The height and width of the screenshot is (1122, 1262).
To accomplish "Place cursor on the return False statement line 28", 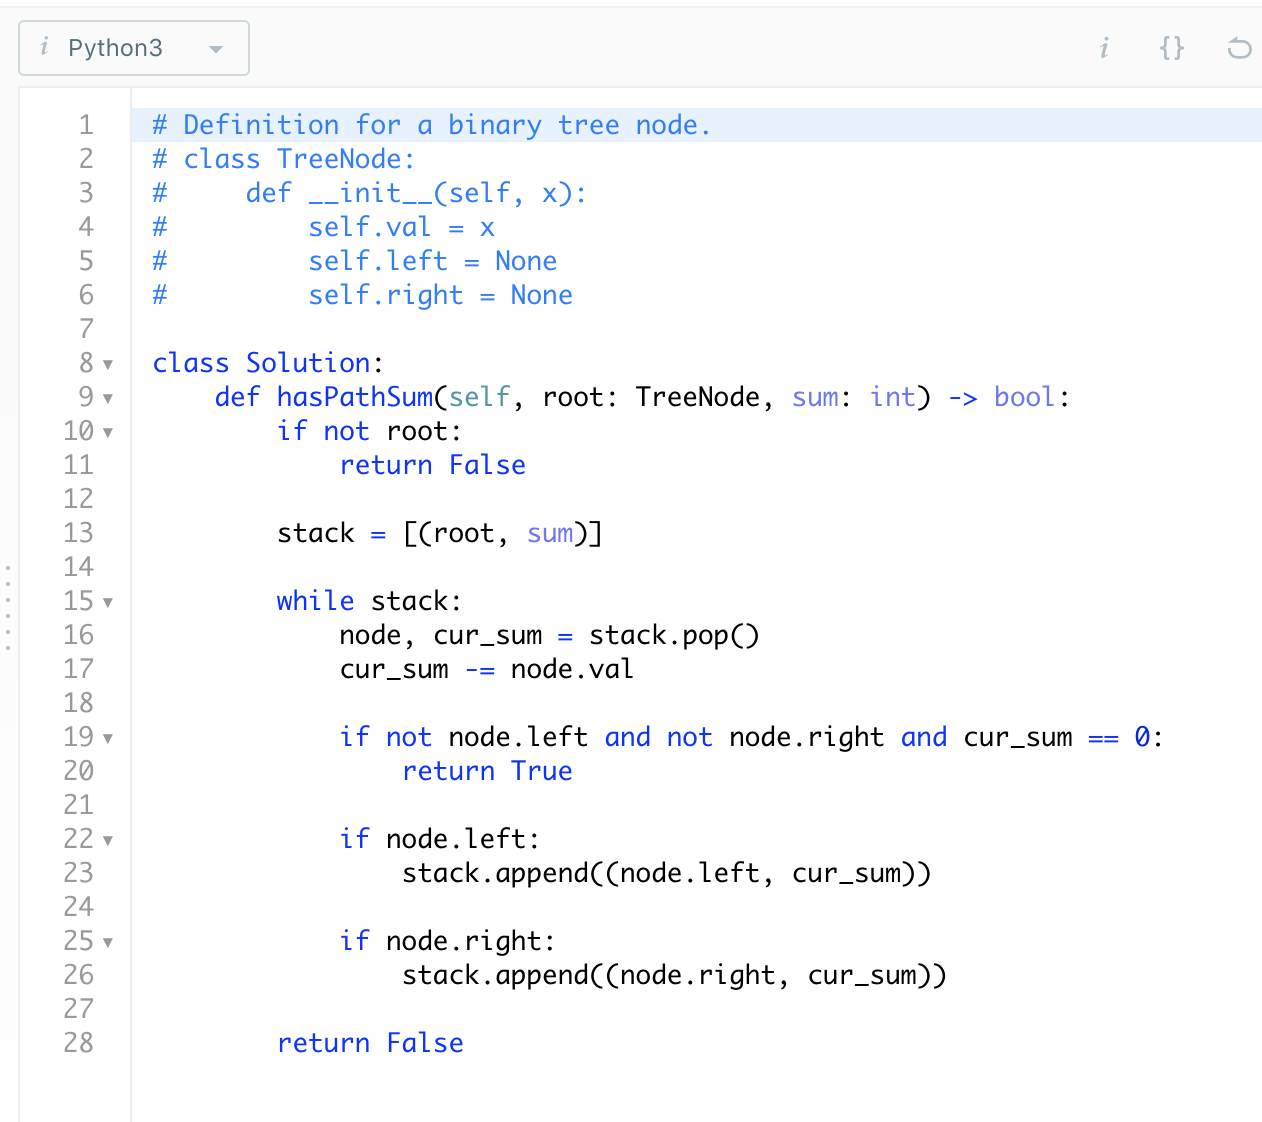I will tap(370, 1042).
